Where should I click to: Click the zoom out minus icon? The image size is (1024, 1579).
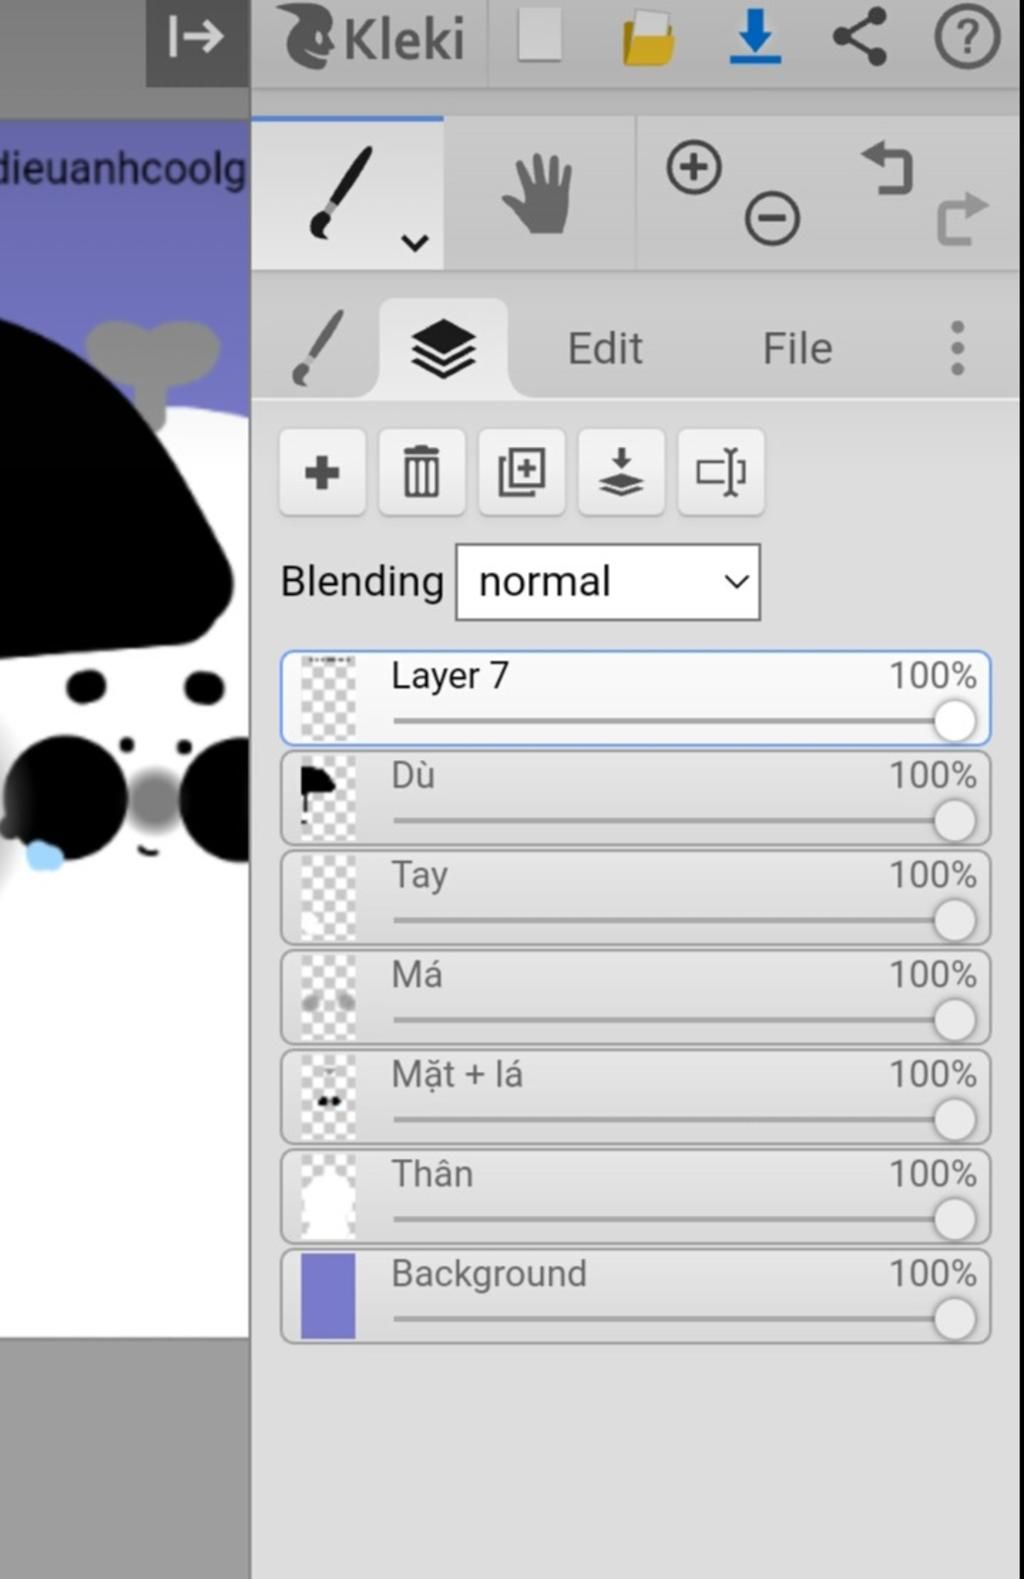(x=772, y=218)
